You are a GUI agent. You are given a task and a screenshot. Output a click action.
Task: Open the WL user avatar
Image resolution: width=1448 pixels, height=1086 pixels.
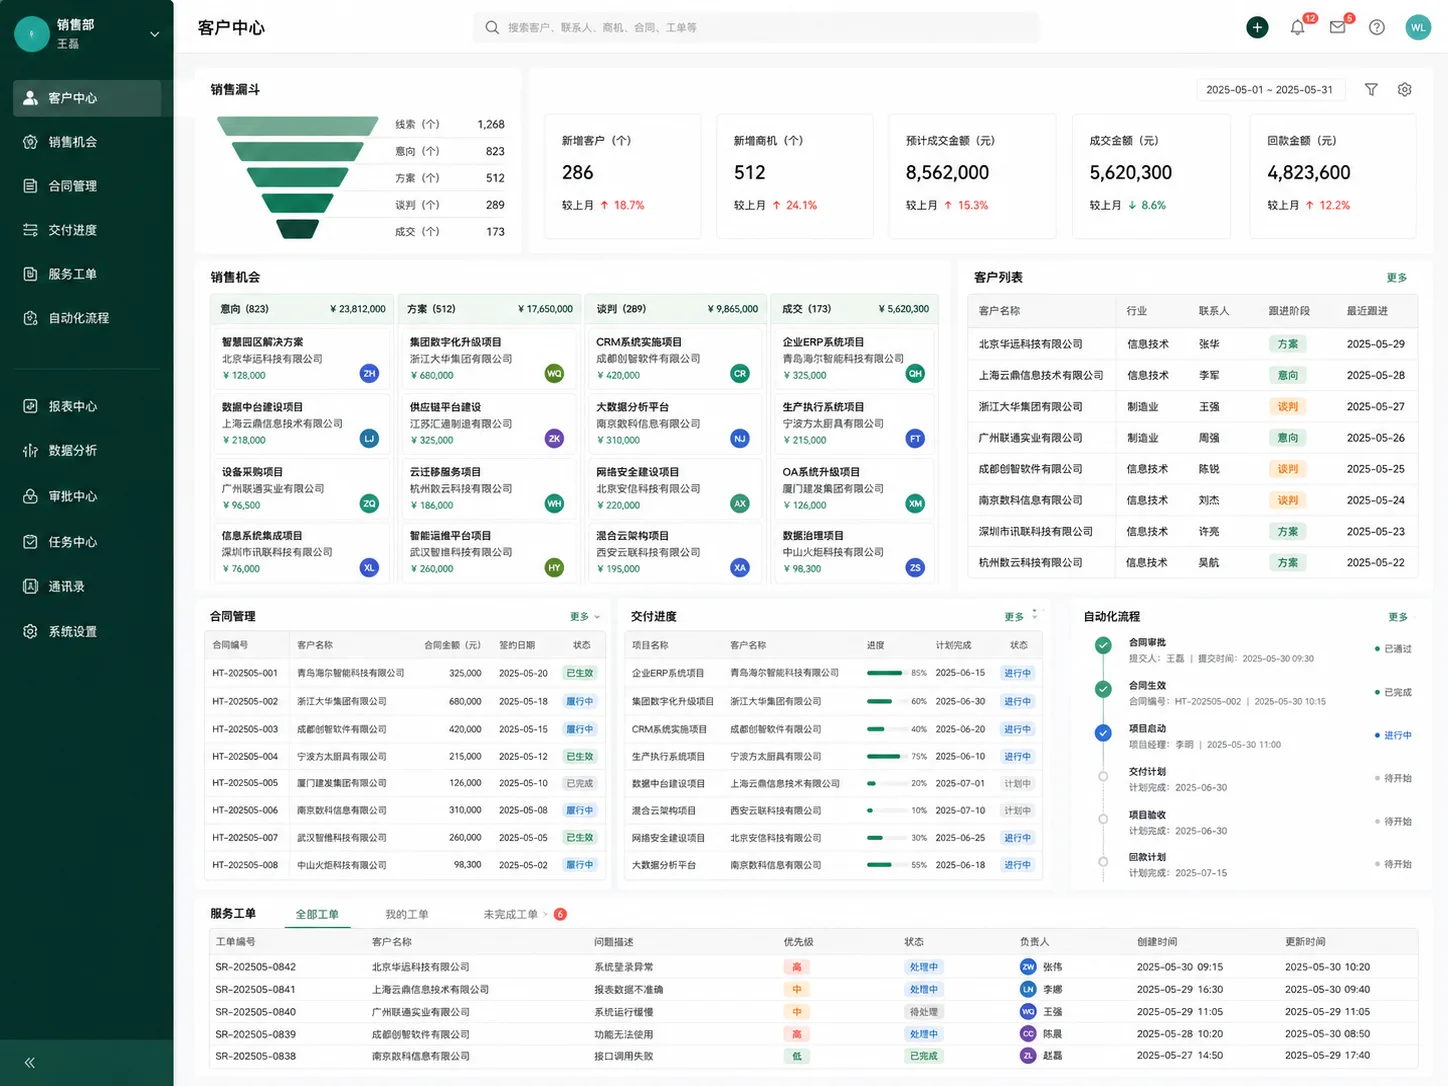pos(1418,28)
